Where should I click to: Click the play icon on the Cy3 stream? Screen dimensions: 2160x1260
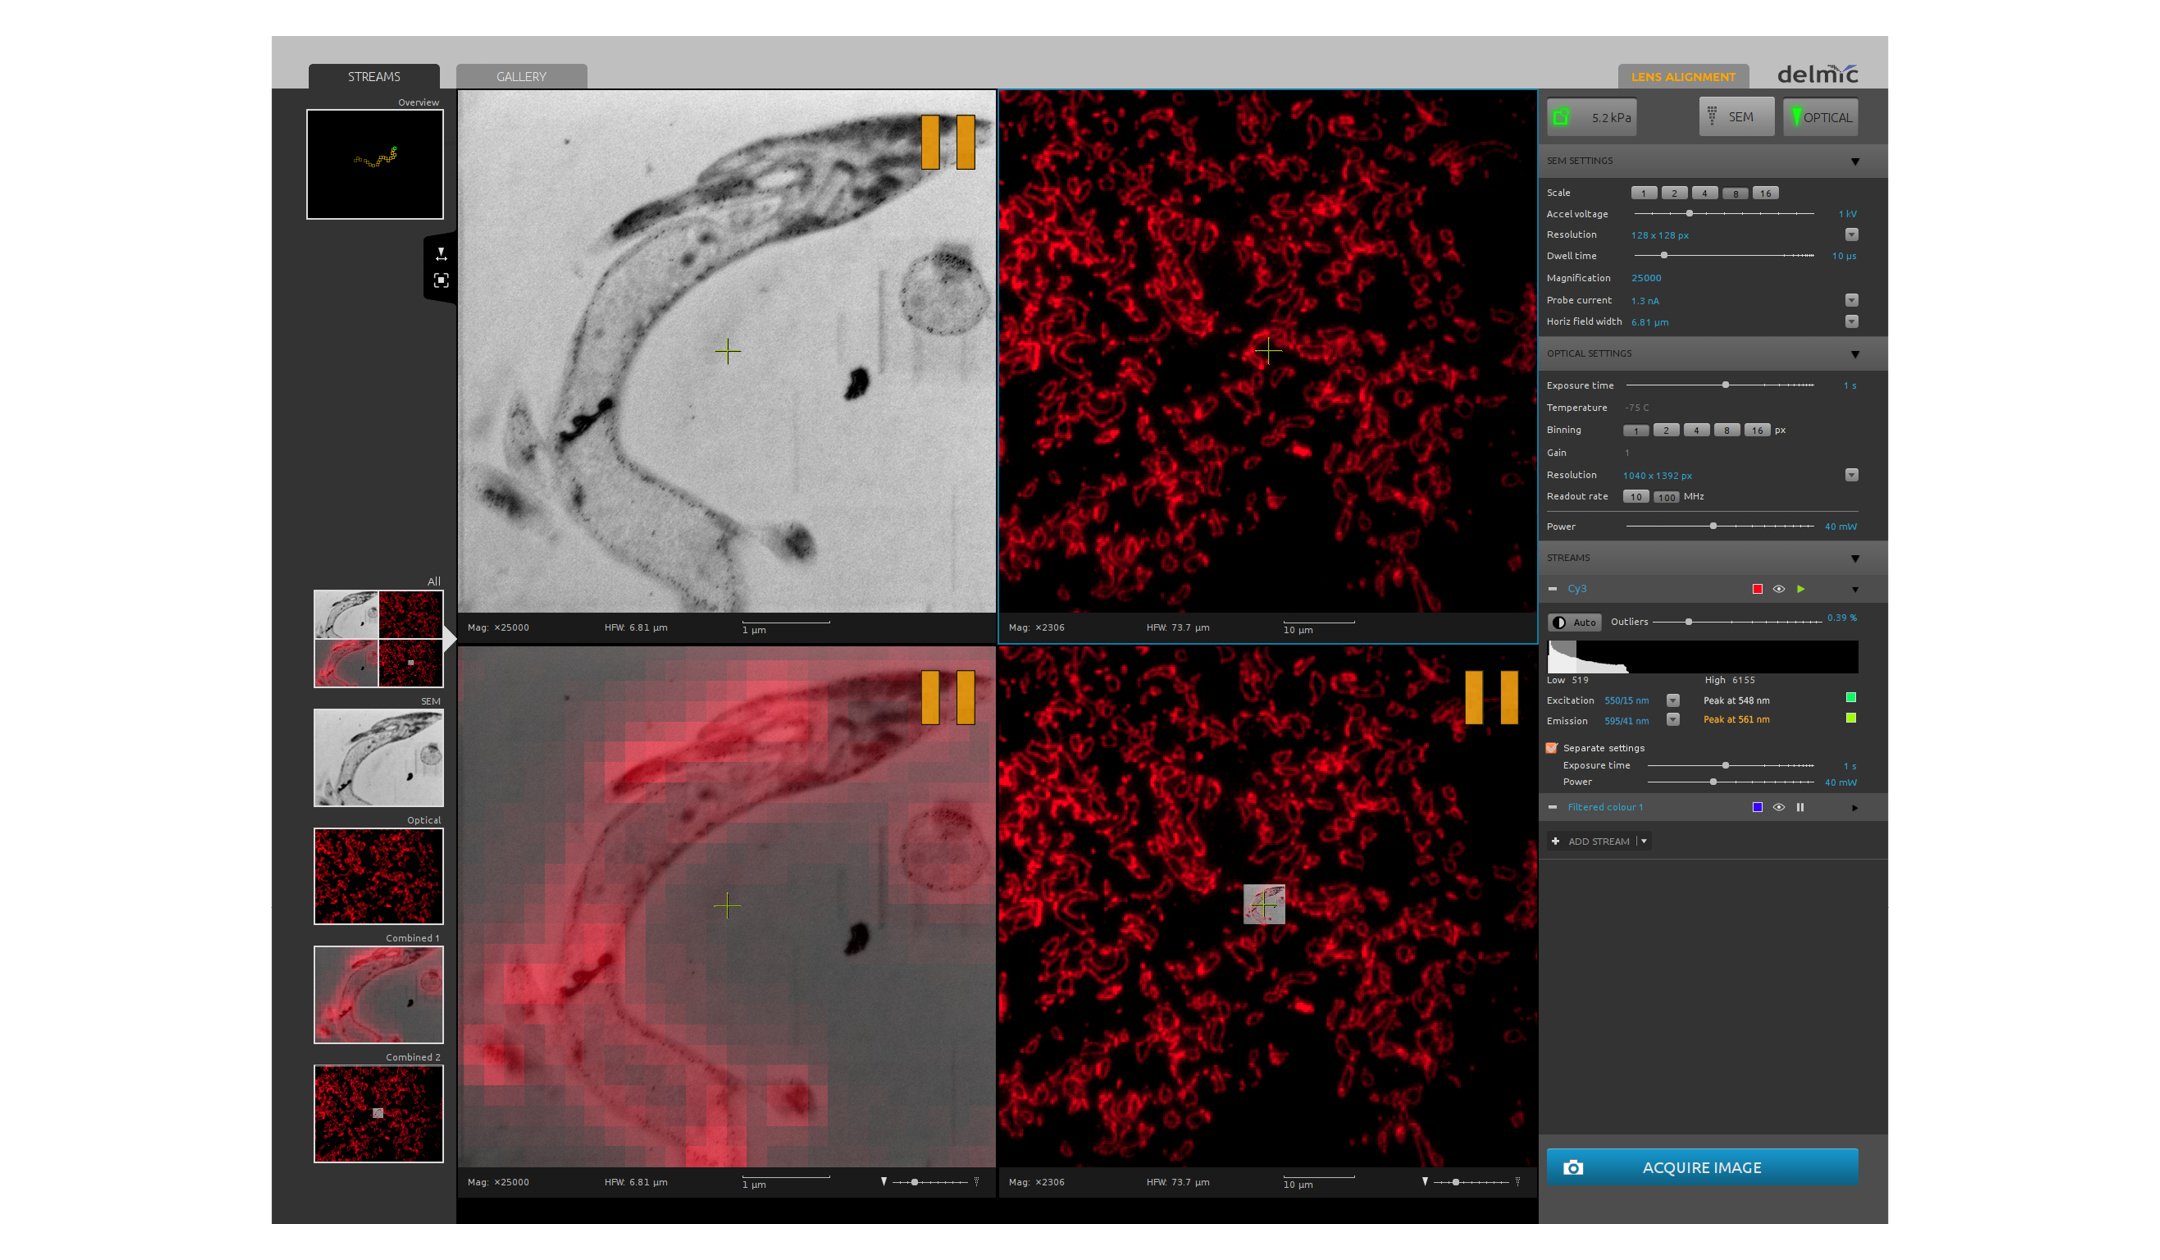1801,589
